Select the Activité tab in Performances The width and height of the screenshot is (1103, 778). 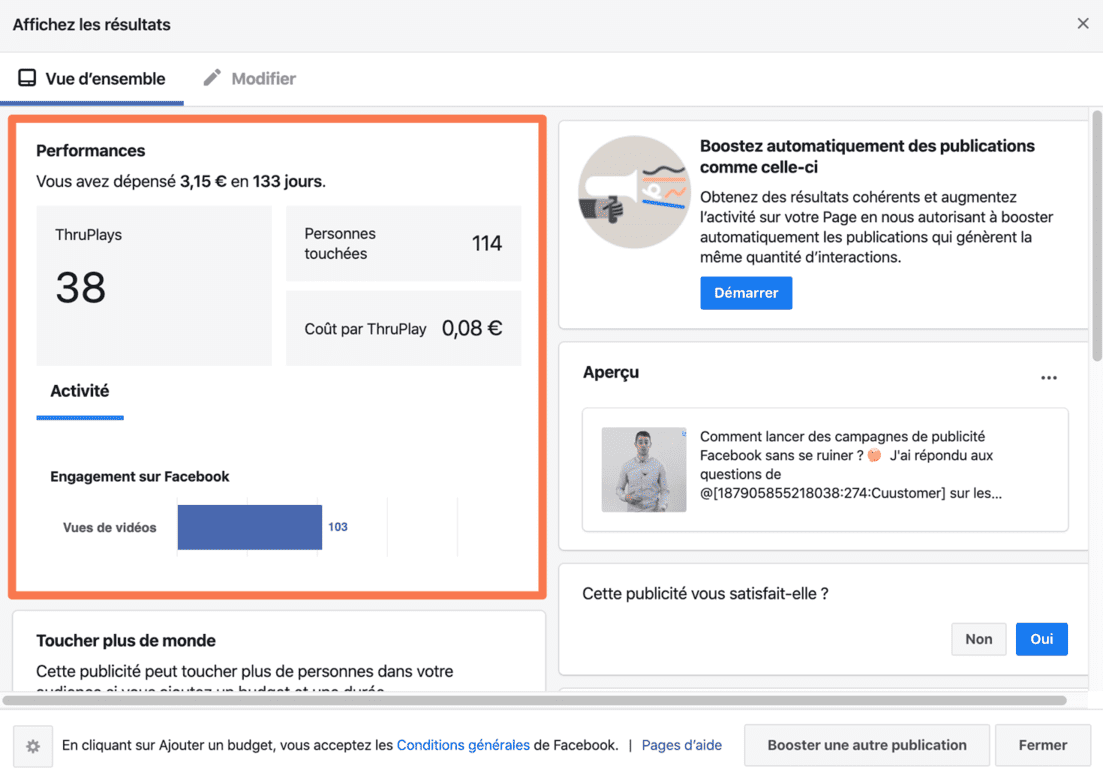tap(80, 392)
